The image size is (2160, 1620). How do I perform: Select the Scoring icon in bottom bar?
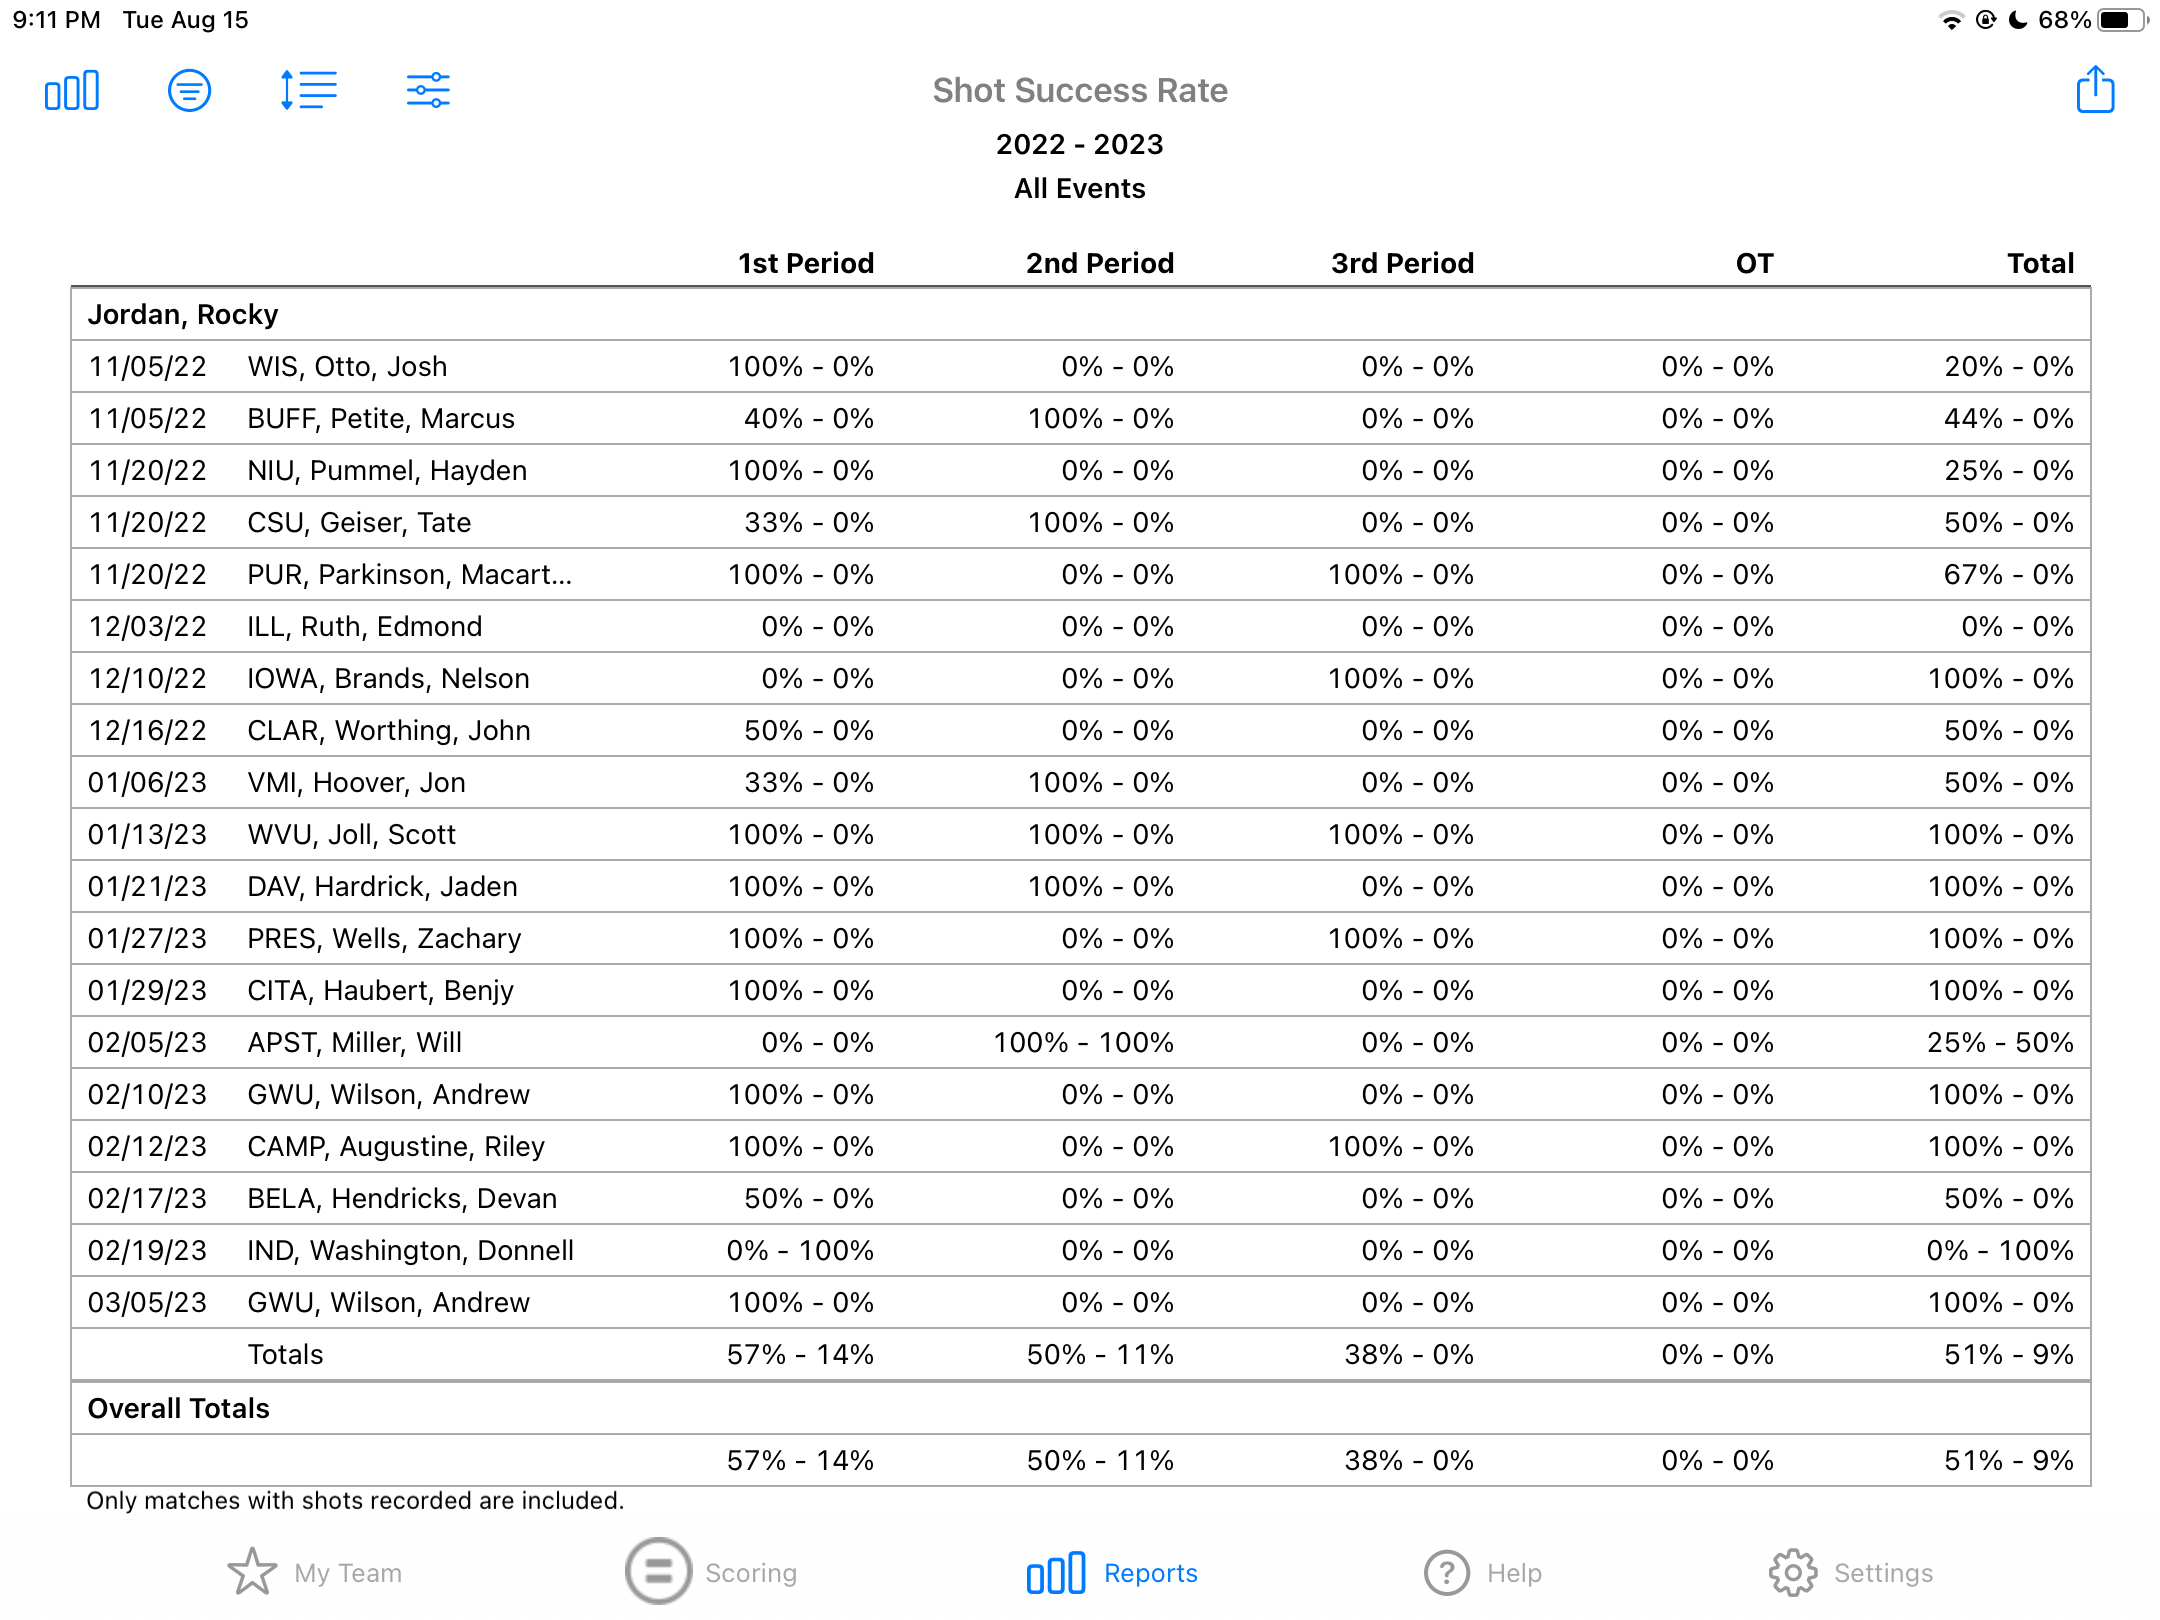coord(656,1572)
